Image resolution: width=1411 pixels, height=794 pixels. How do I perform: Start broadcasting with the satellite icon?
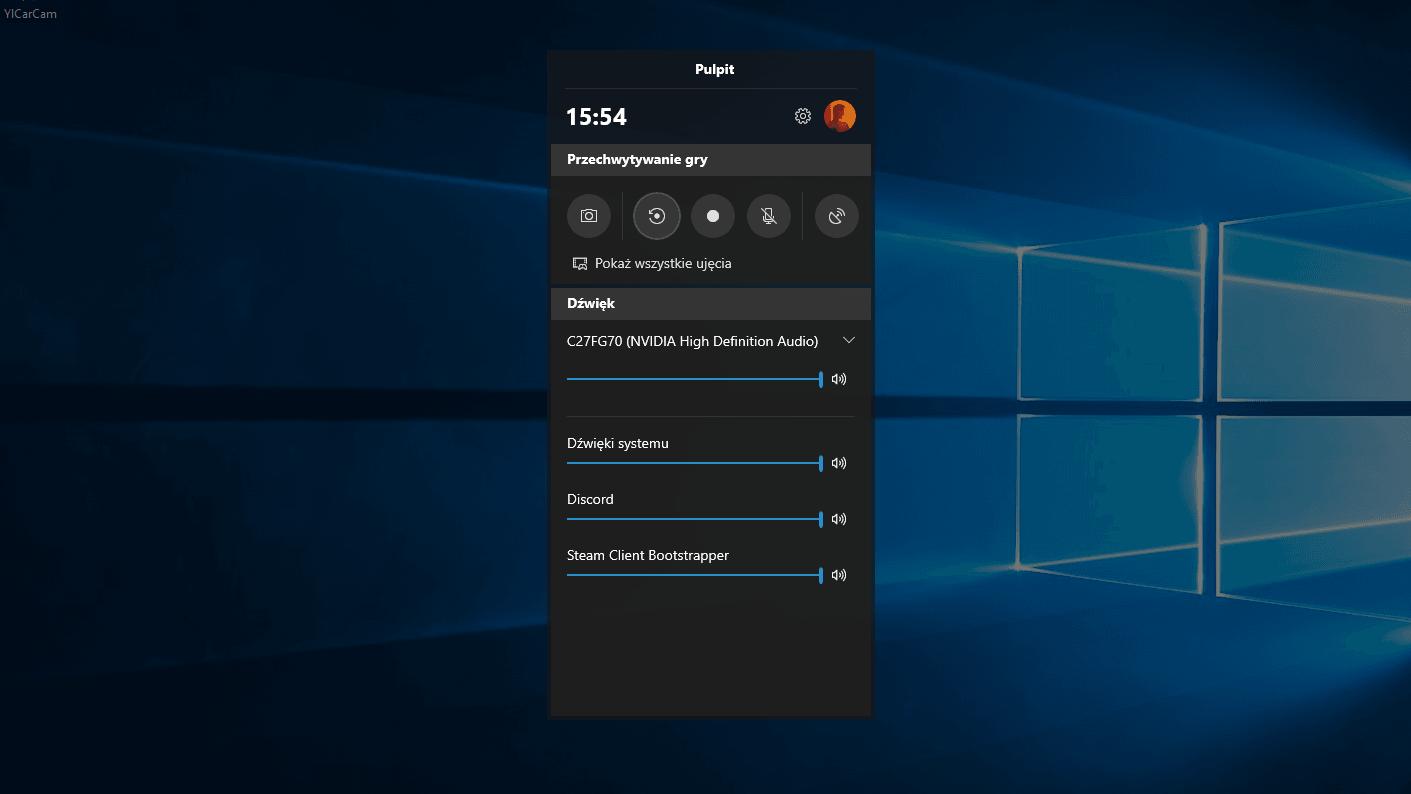coord(837,216)
